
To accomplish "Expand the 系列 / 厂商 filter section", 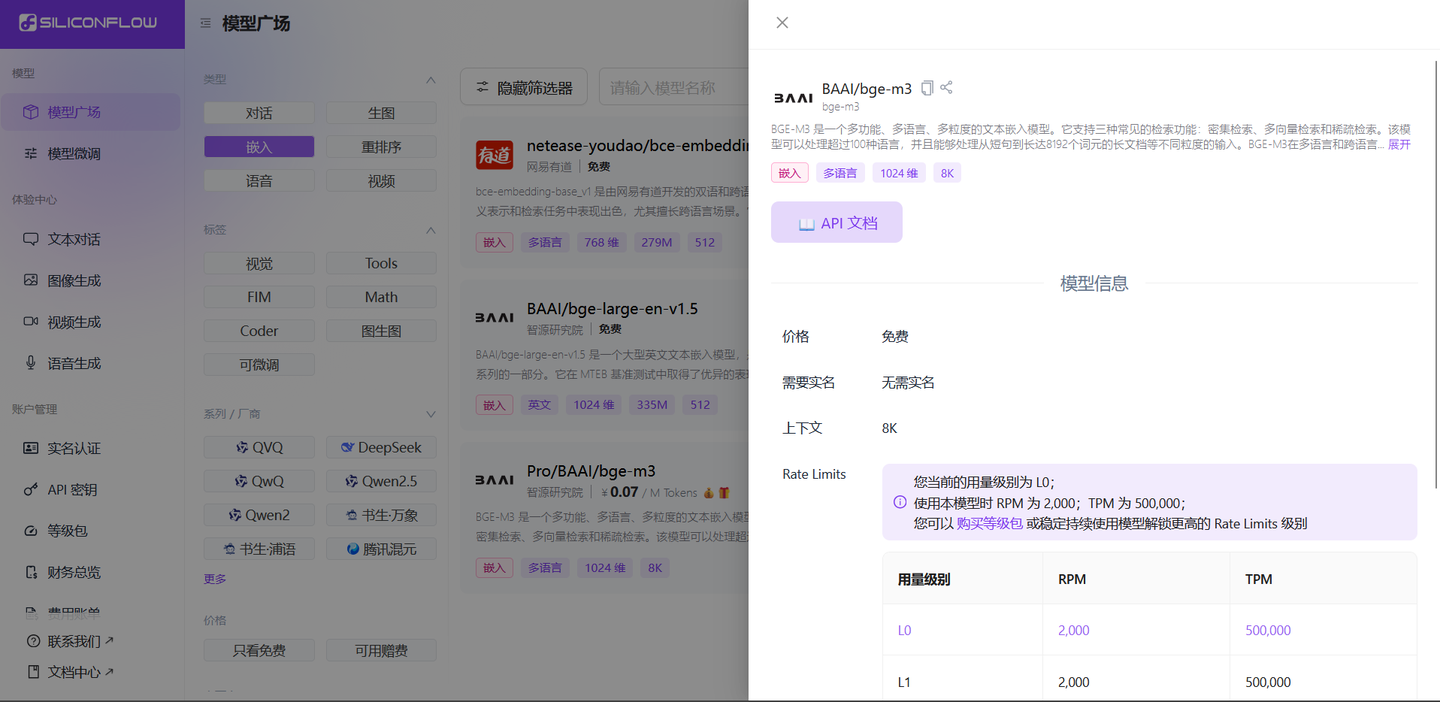I will (x=431, y=414).
